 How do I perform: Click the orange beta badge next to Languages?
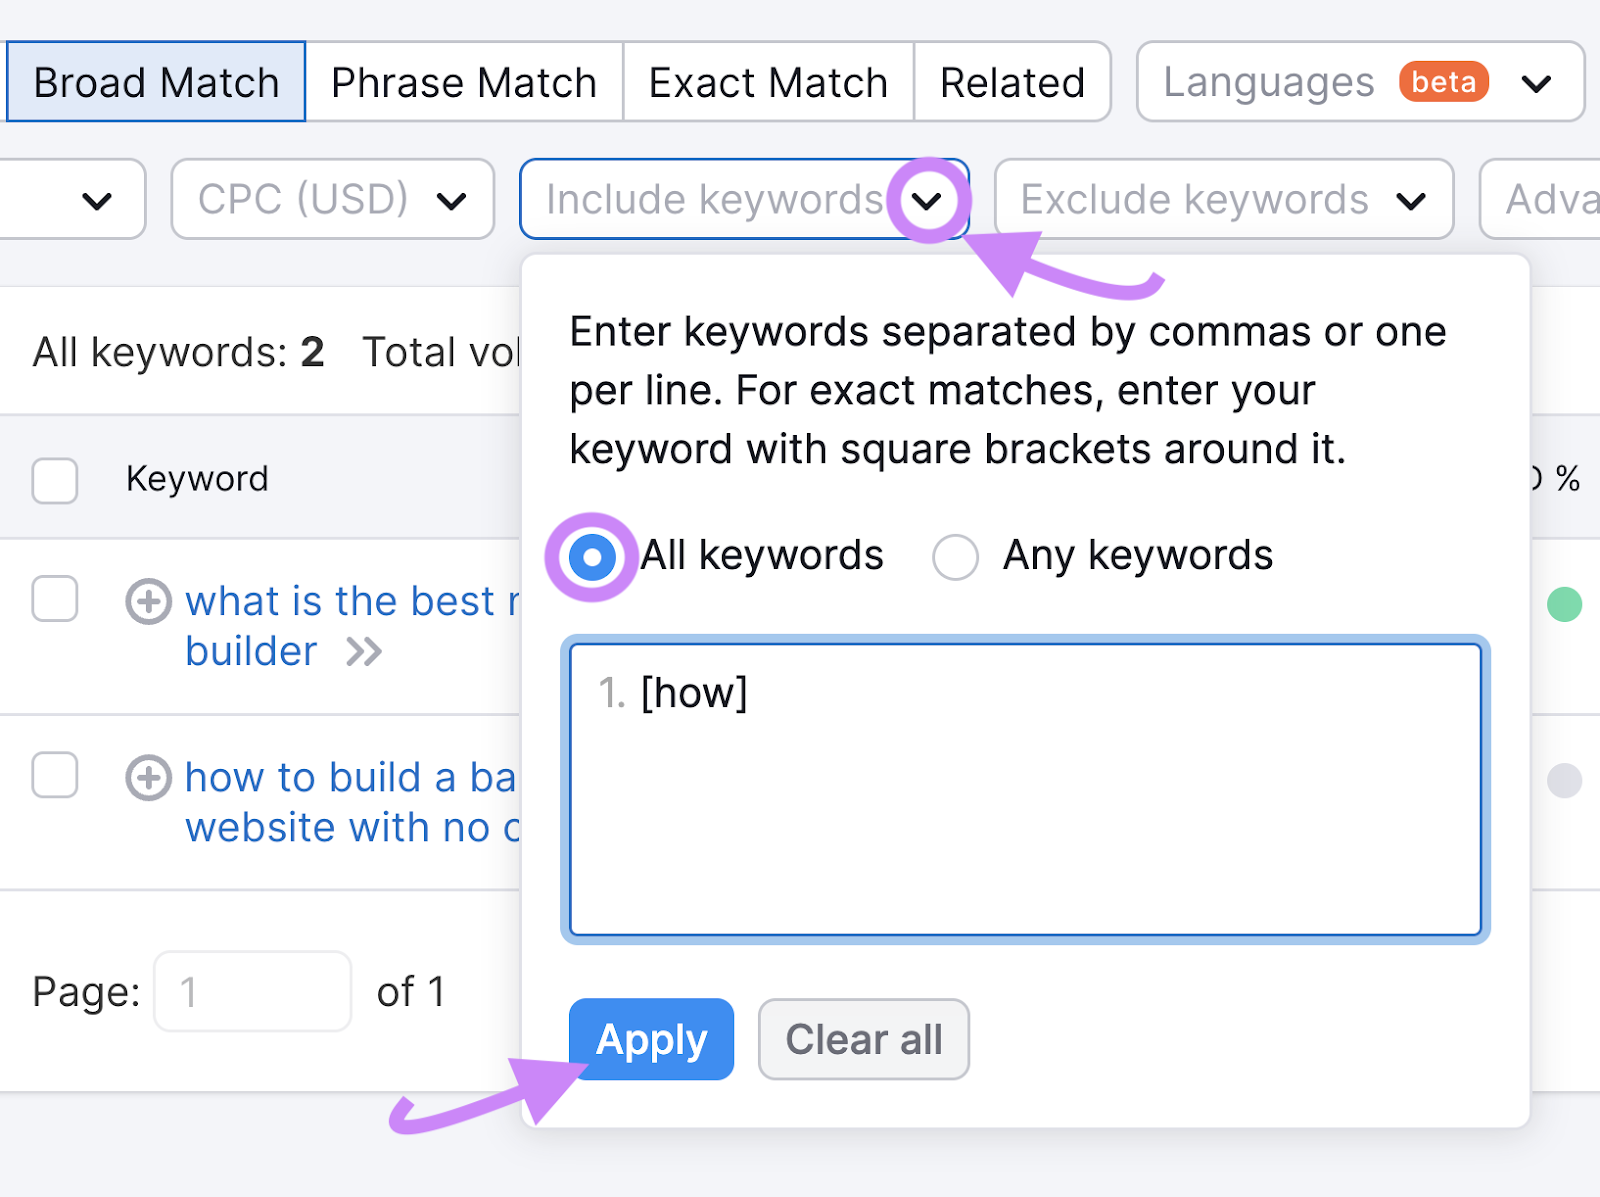(x=1442, y=82)
